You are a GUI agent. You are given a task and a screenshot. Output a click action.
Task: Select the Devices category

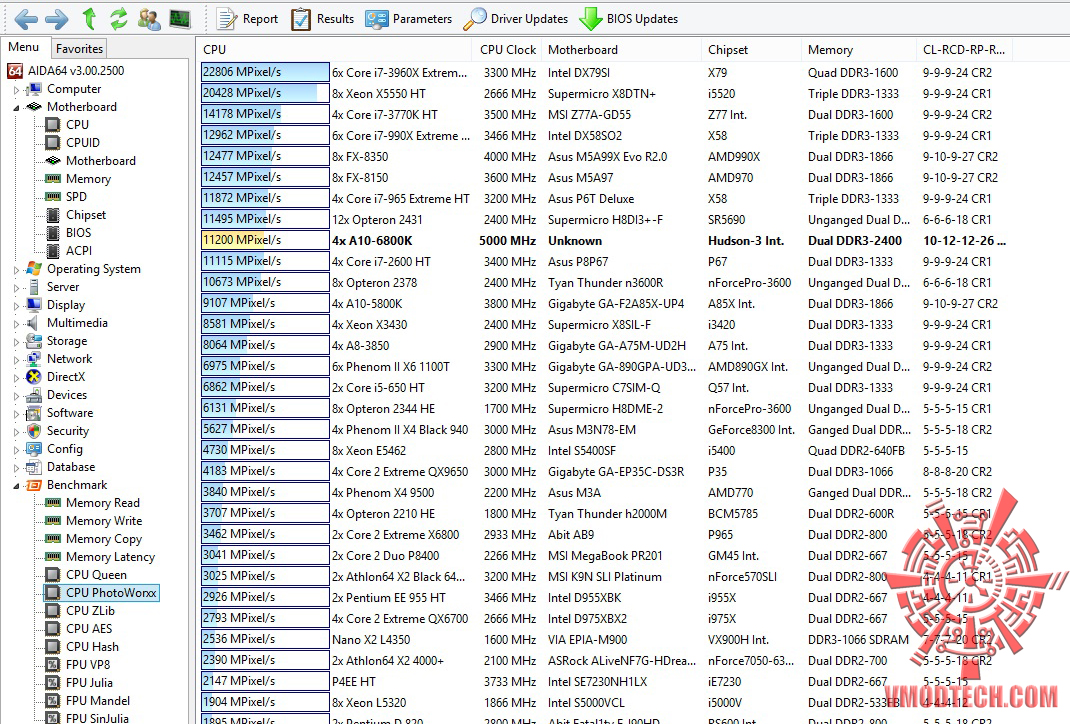(x=67, y=394)
